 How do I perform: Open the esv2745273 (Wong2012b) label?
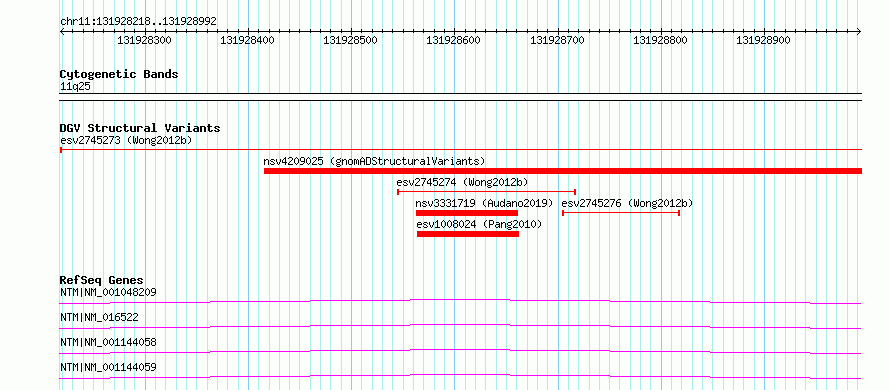[x=127, y=140]
